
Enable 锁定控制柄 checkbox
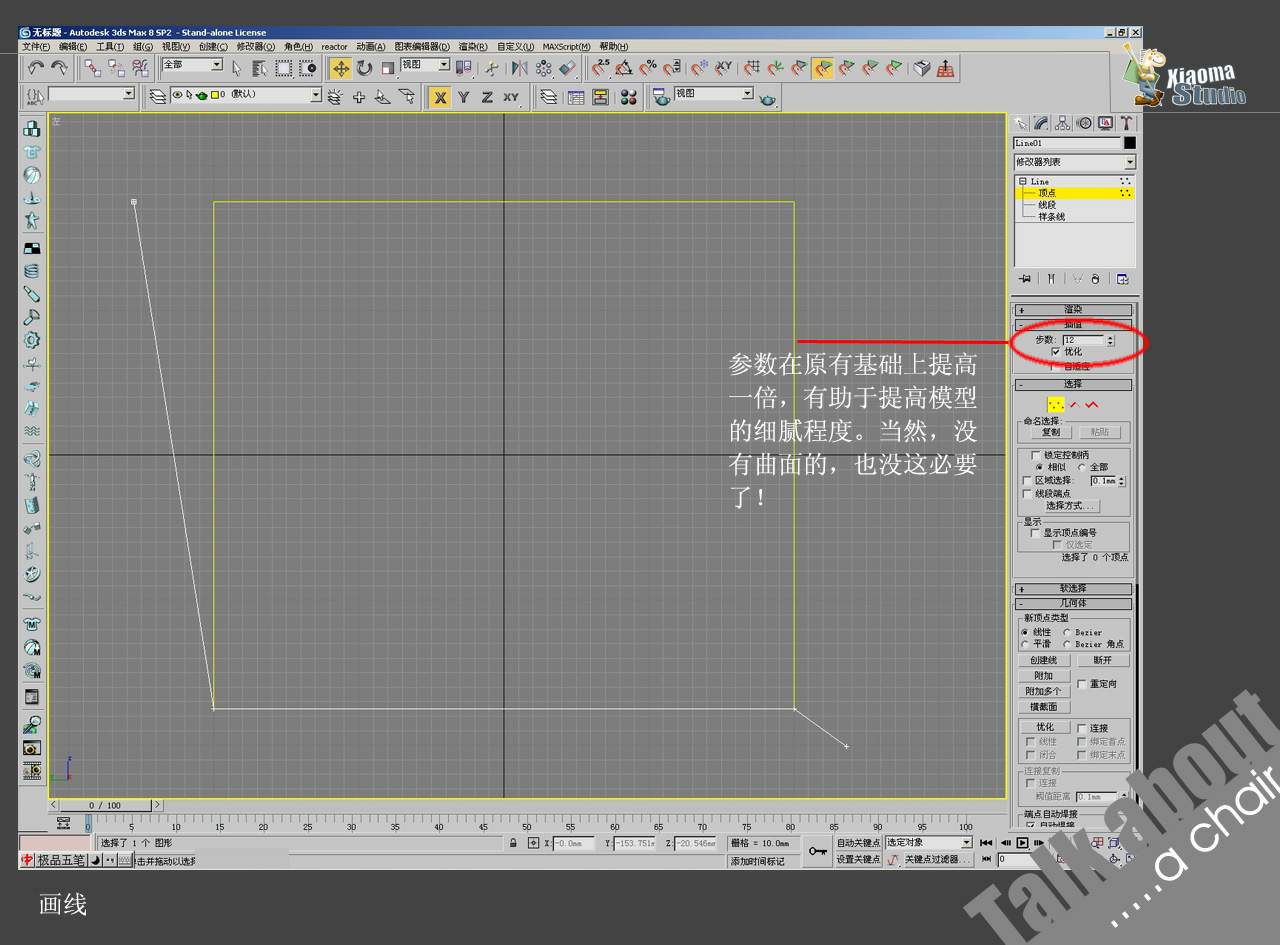[1036, 455]
